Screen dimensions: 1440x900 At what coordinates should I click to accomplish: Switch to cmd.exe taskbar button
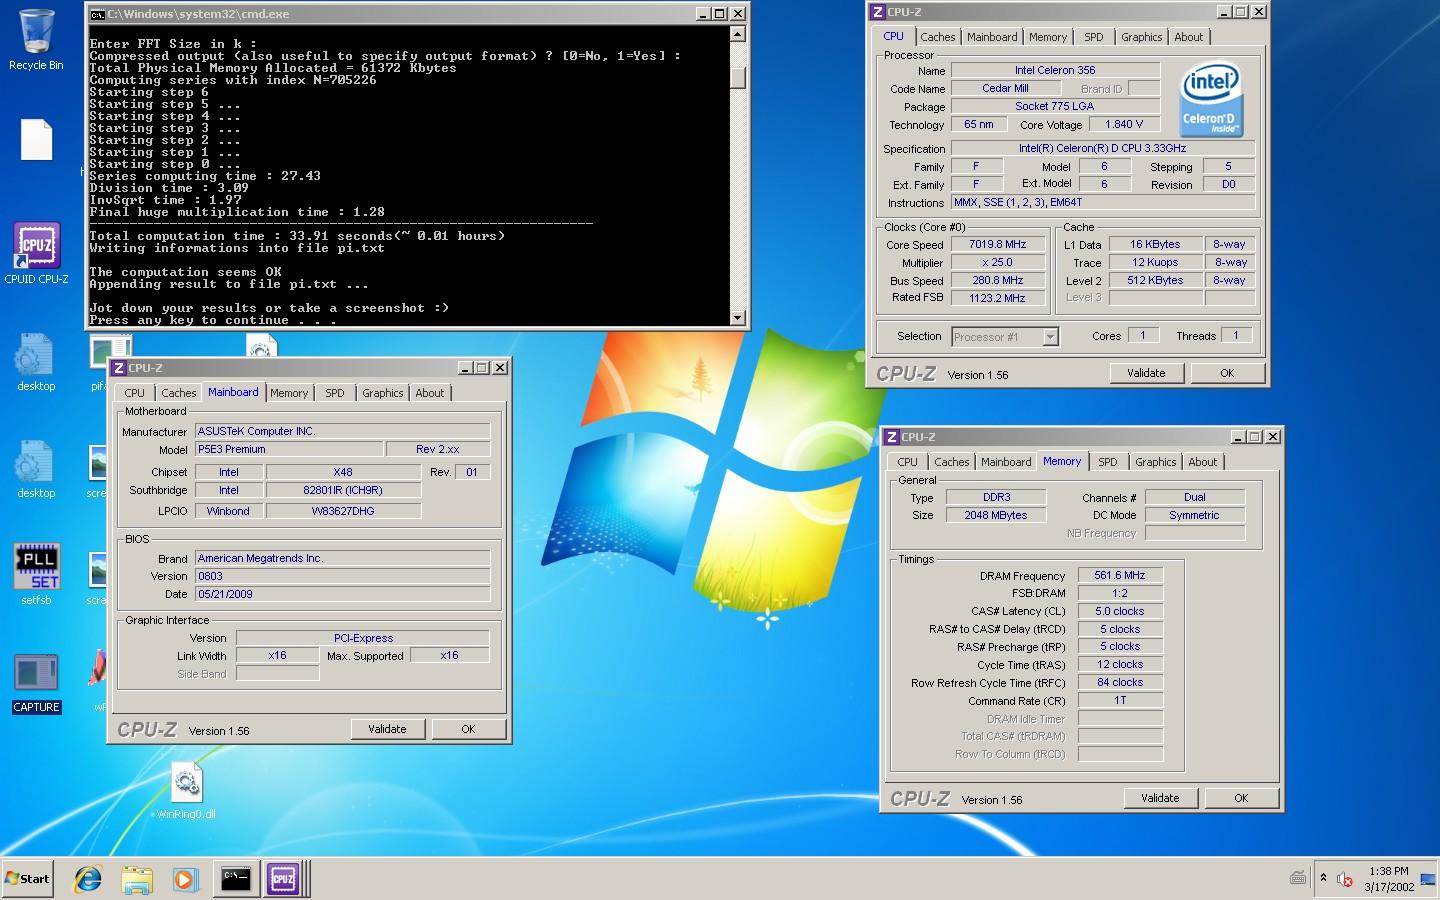(x=236, y=879)
